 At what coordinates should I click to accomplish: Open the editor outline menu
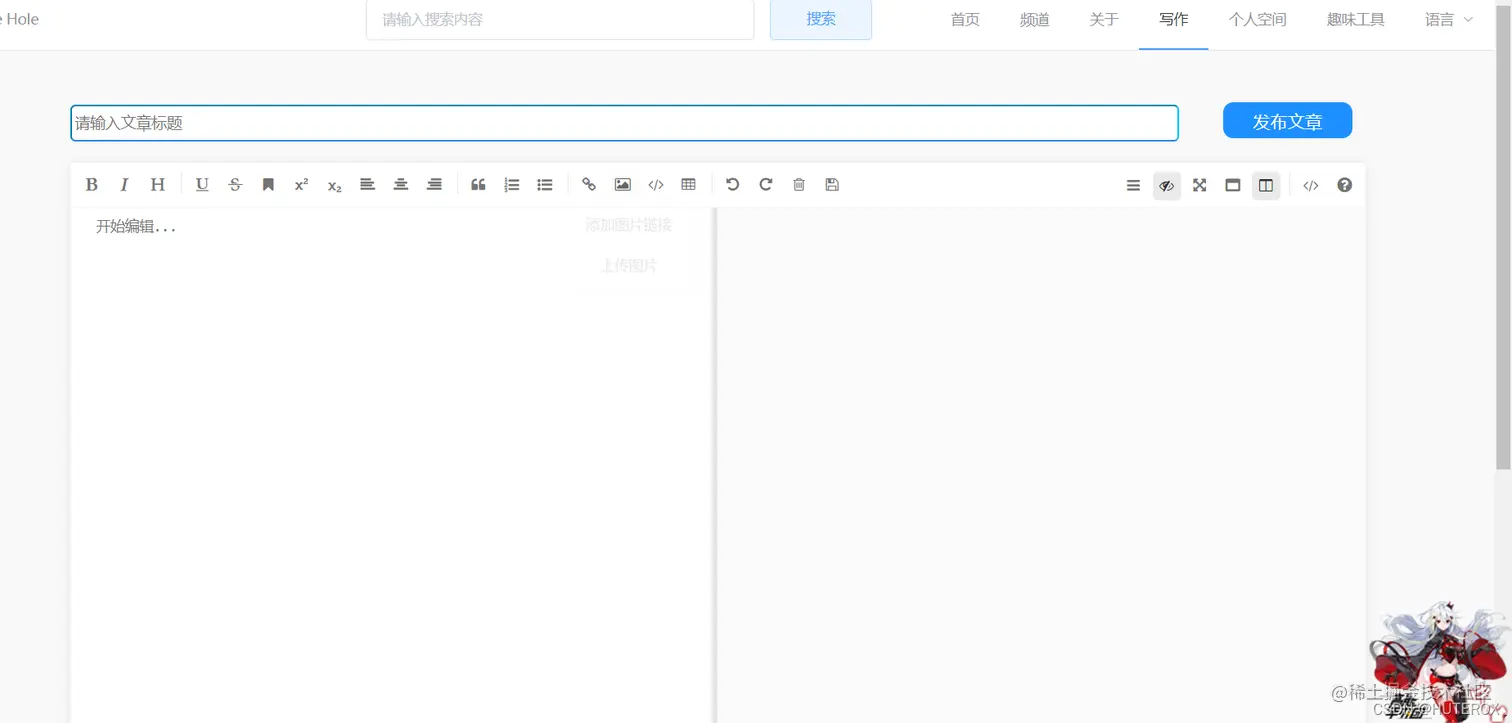(1133, 185)
